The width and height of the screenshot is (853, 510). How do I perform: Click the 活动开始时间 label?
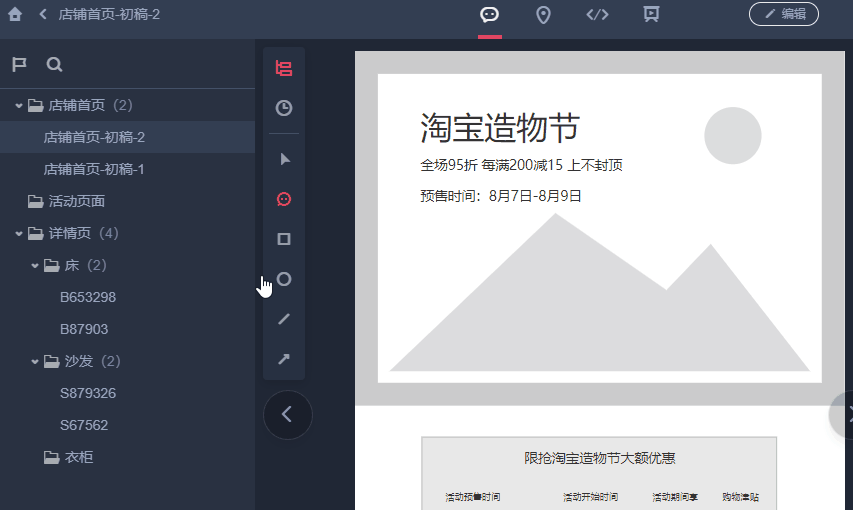590,497
